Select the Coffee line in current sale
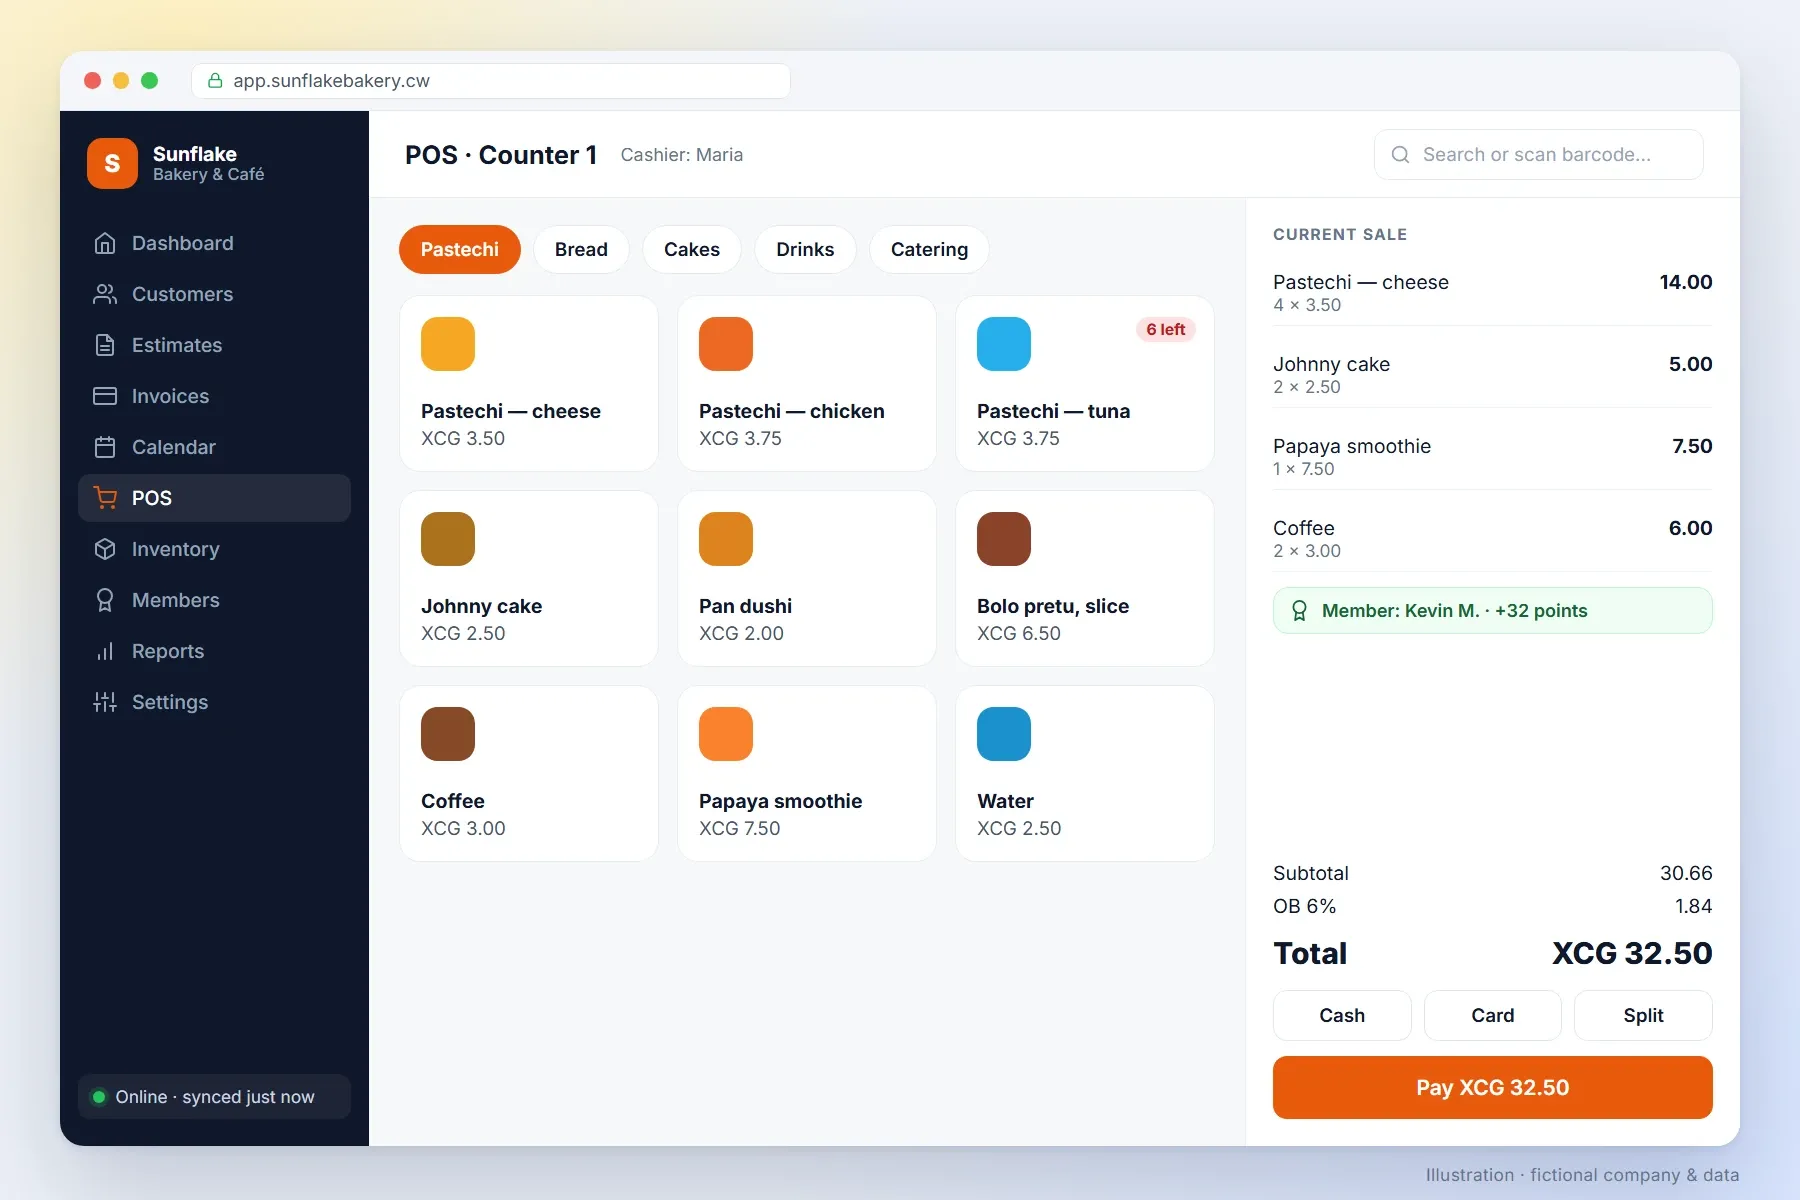1800x1200 pixels. pyautogui.click(x=1492, y=538)
